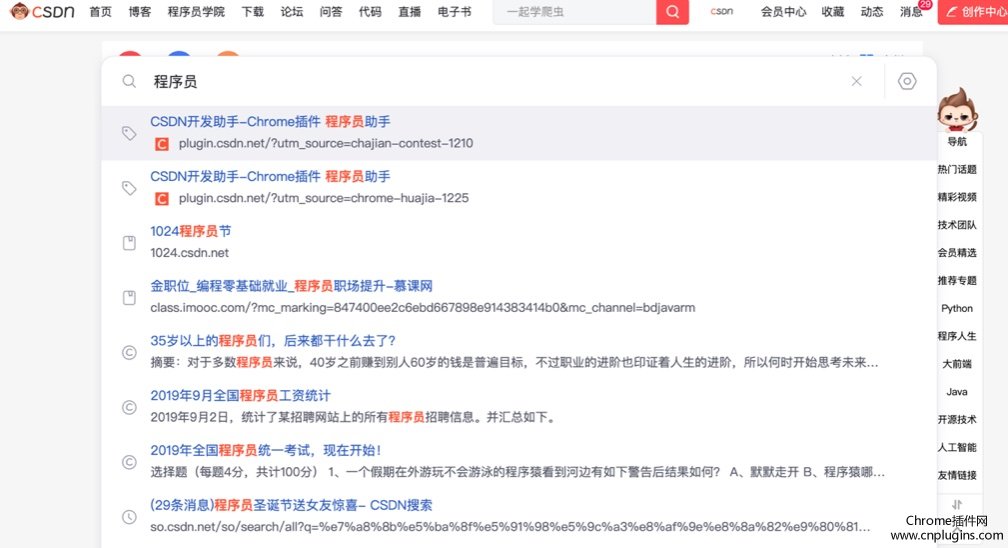Open 动态 link in header
Viewport: 1008px width, 548px height.
(872, 12)
